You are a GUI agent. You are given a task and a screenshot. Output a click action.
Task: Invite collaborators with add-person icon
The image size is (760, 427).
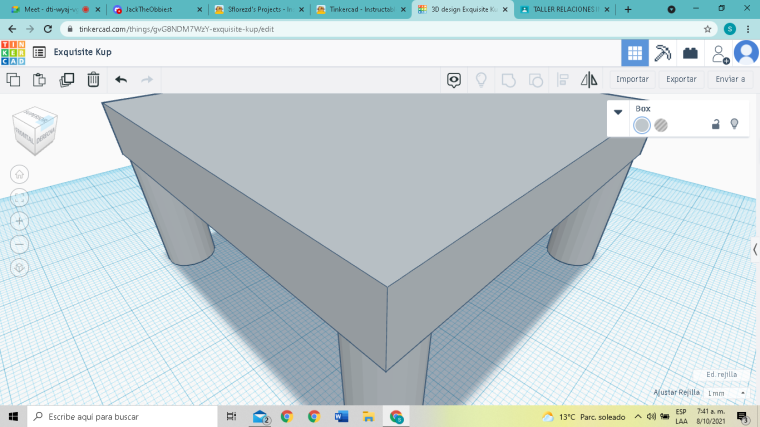coord(720,53)
